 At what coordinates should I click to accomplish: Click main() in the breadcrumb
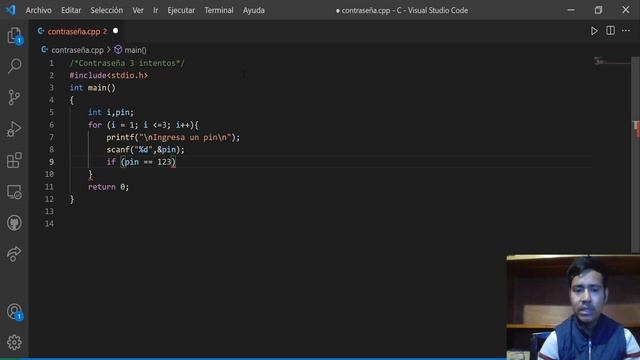pyautogui.click(x=135, y=50)
